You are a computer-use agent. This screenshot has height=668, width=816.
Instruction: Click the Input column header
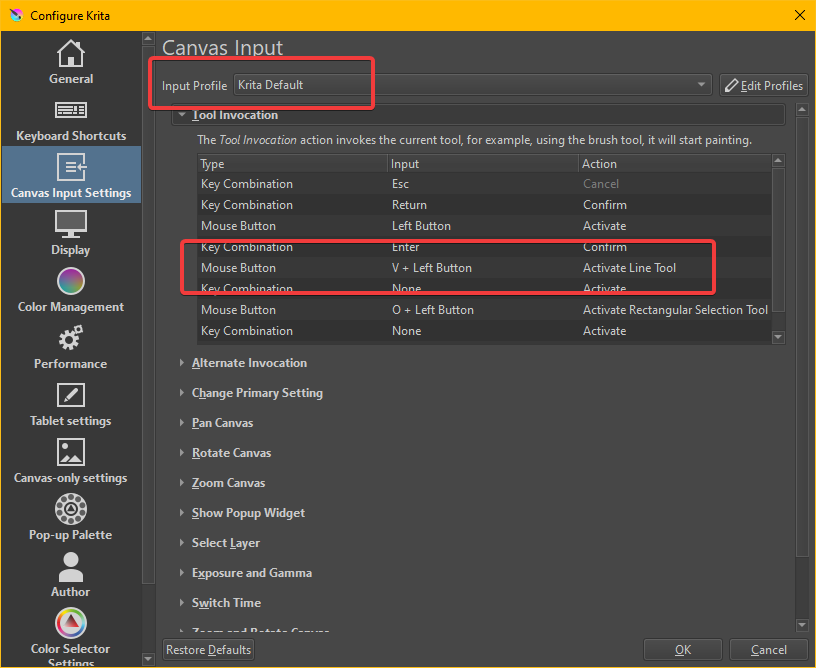482,163
